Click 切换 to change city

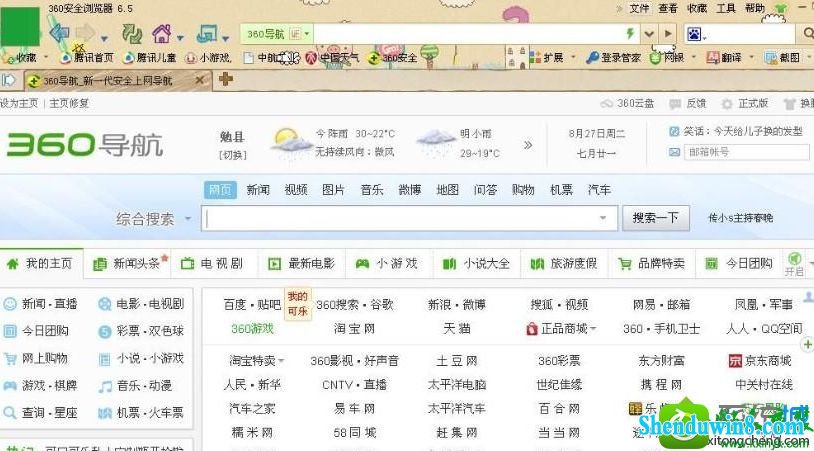[233, 155]
